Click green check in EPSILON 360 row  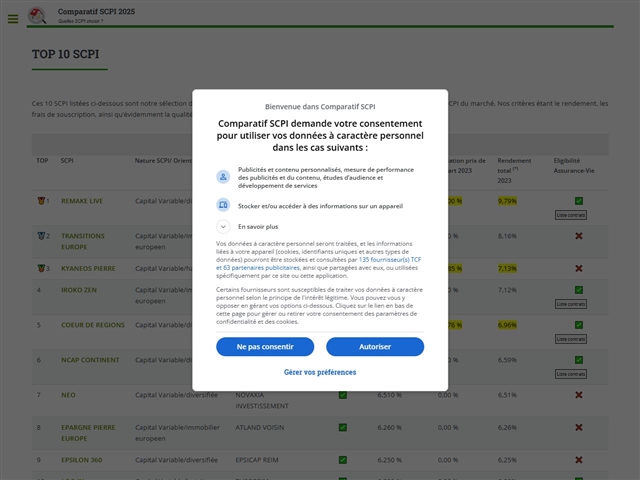click(343, 460)
